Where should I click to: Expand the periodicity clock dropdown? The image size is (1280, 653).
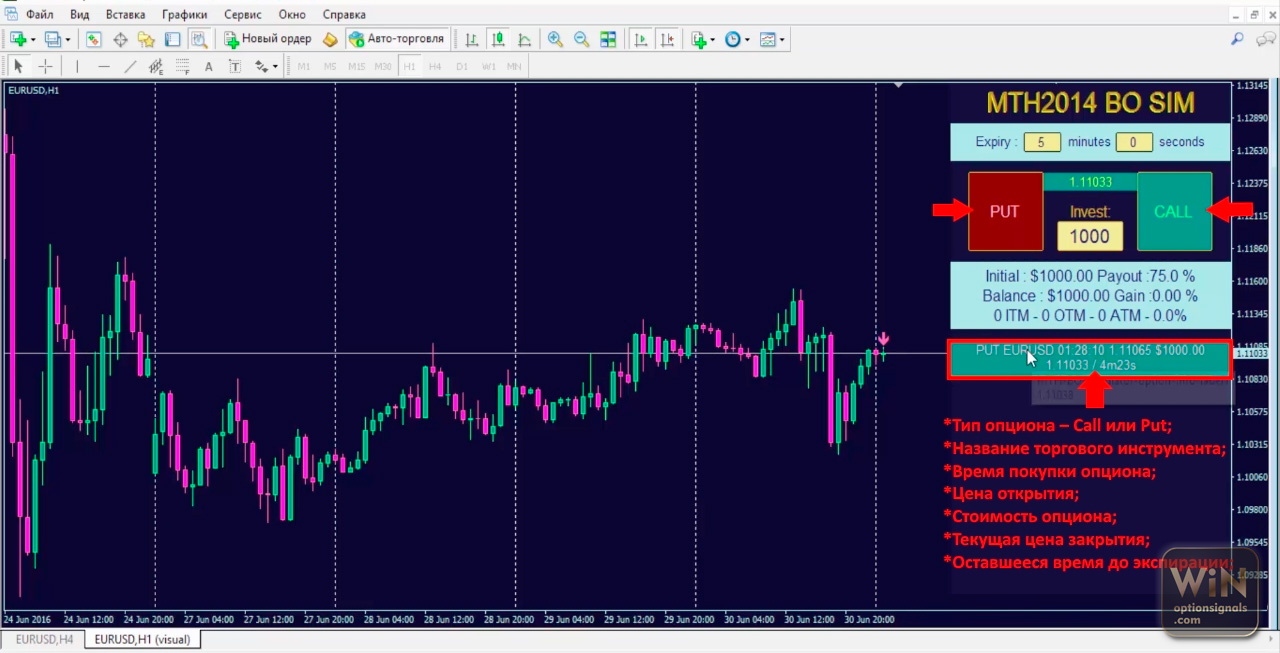[748, 40]
